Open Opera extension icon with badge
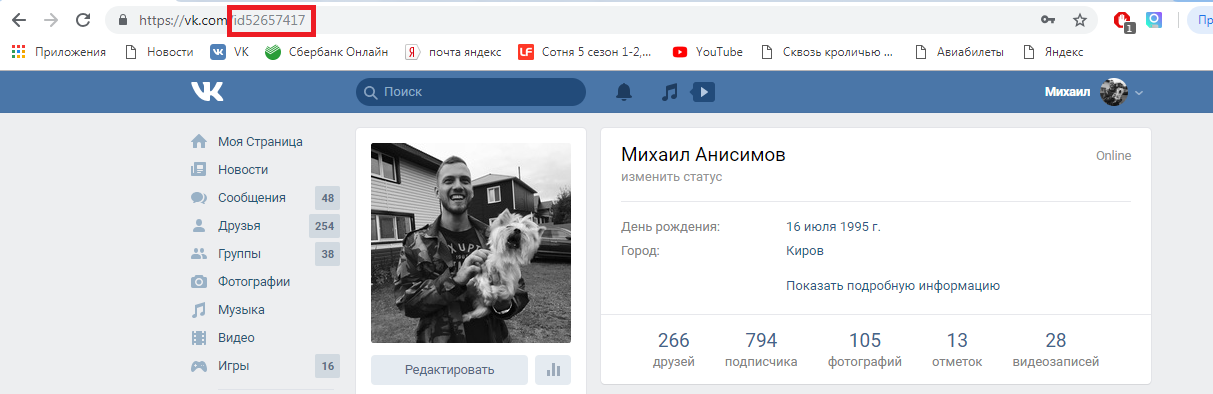 (1123, 20)
